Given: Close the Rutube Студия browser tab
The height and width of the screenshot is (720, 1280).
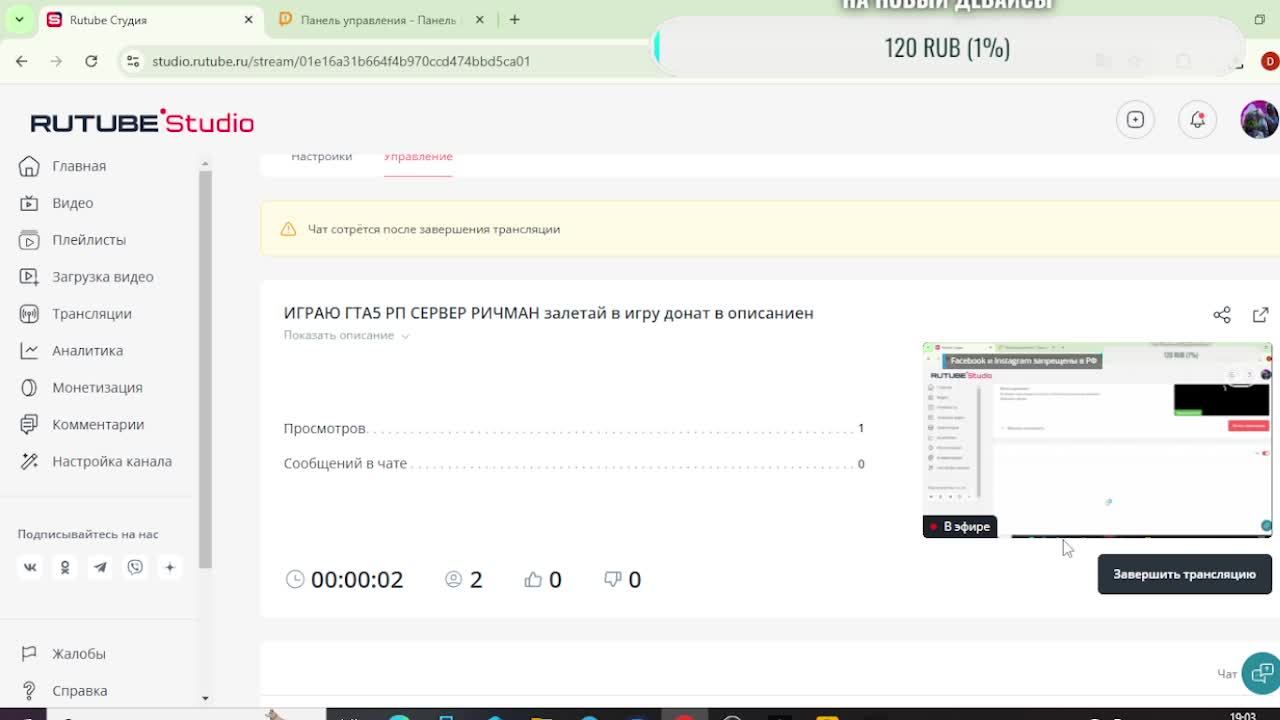Looking at the screenshot, I should click(249, 20).
